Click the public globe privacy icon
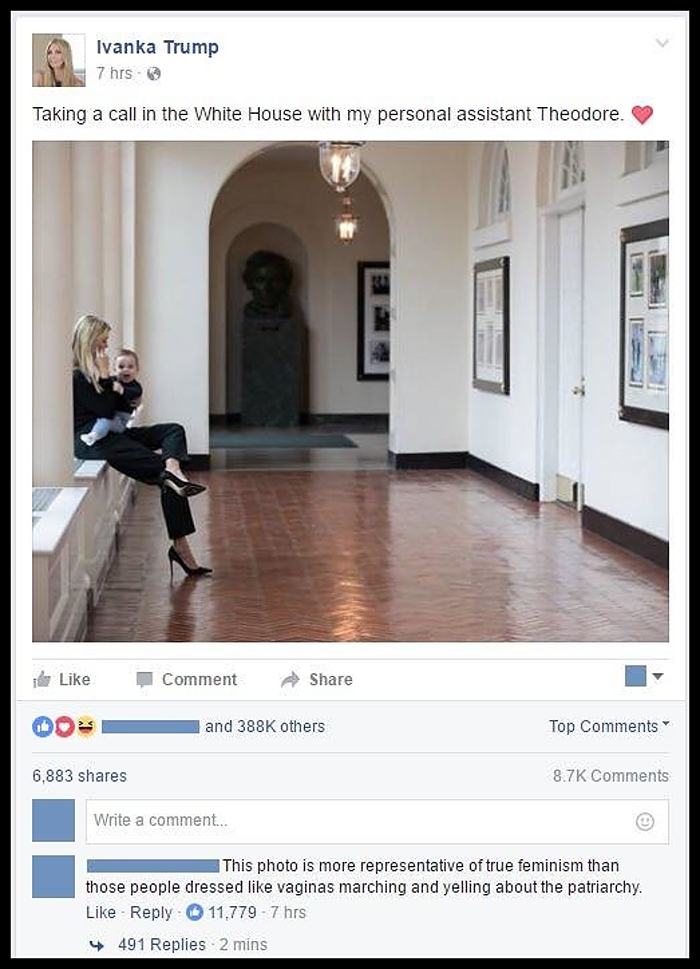700x969 pixels. click(x=154, y=73)
